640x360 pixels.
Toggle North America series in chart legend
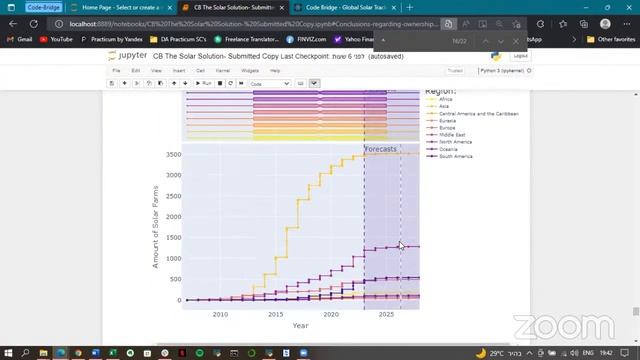click(x=449, y=142)
